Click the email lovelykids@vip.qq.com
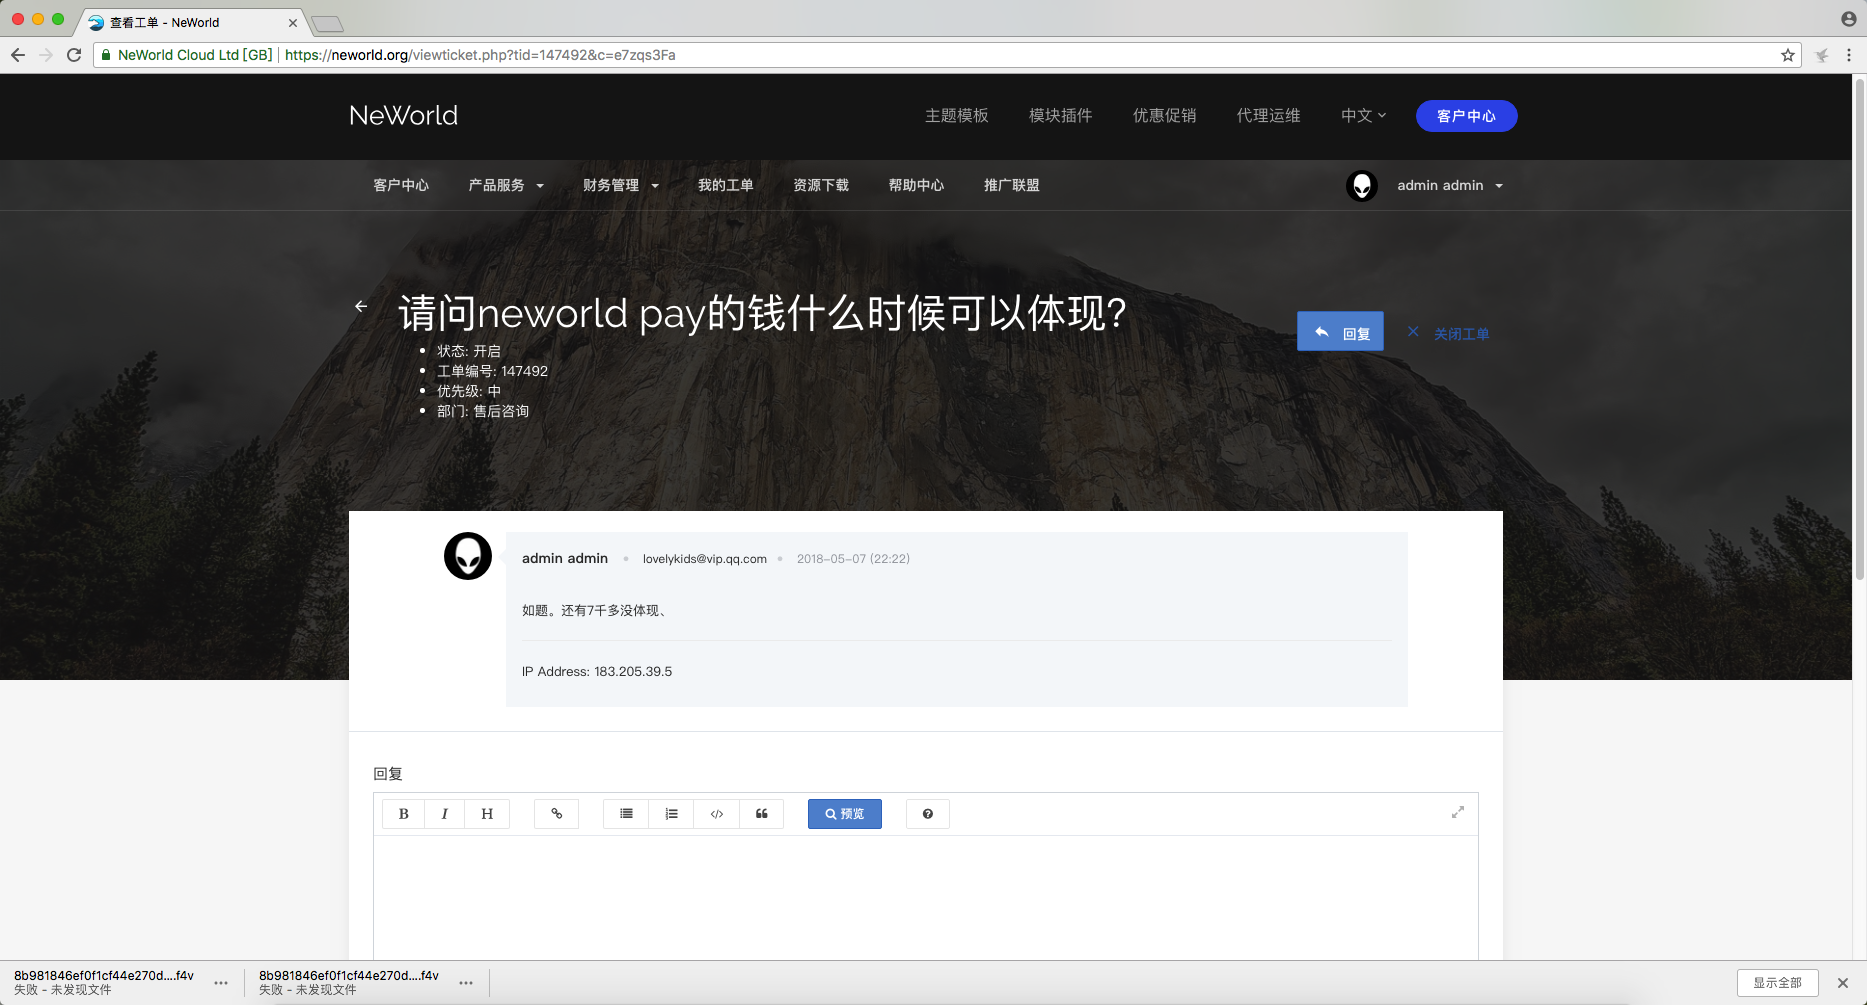Viewport: 1867px width, 1005px height. (x=705, y=559)
